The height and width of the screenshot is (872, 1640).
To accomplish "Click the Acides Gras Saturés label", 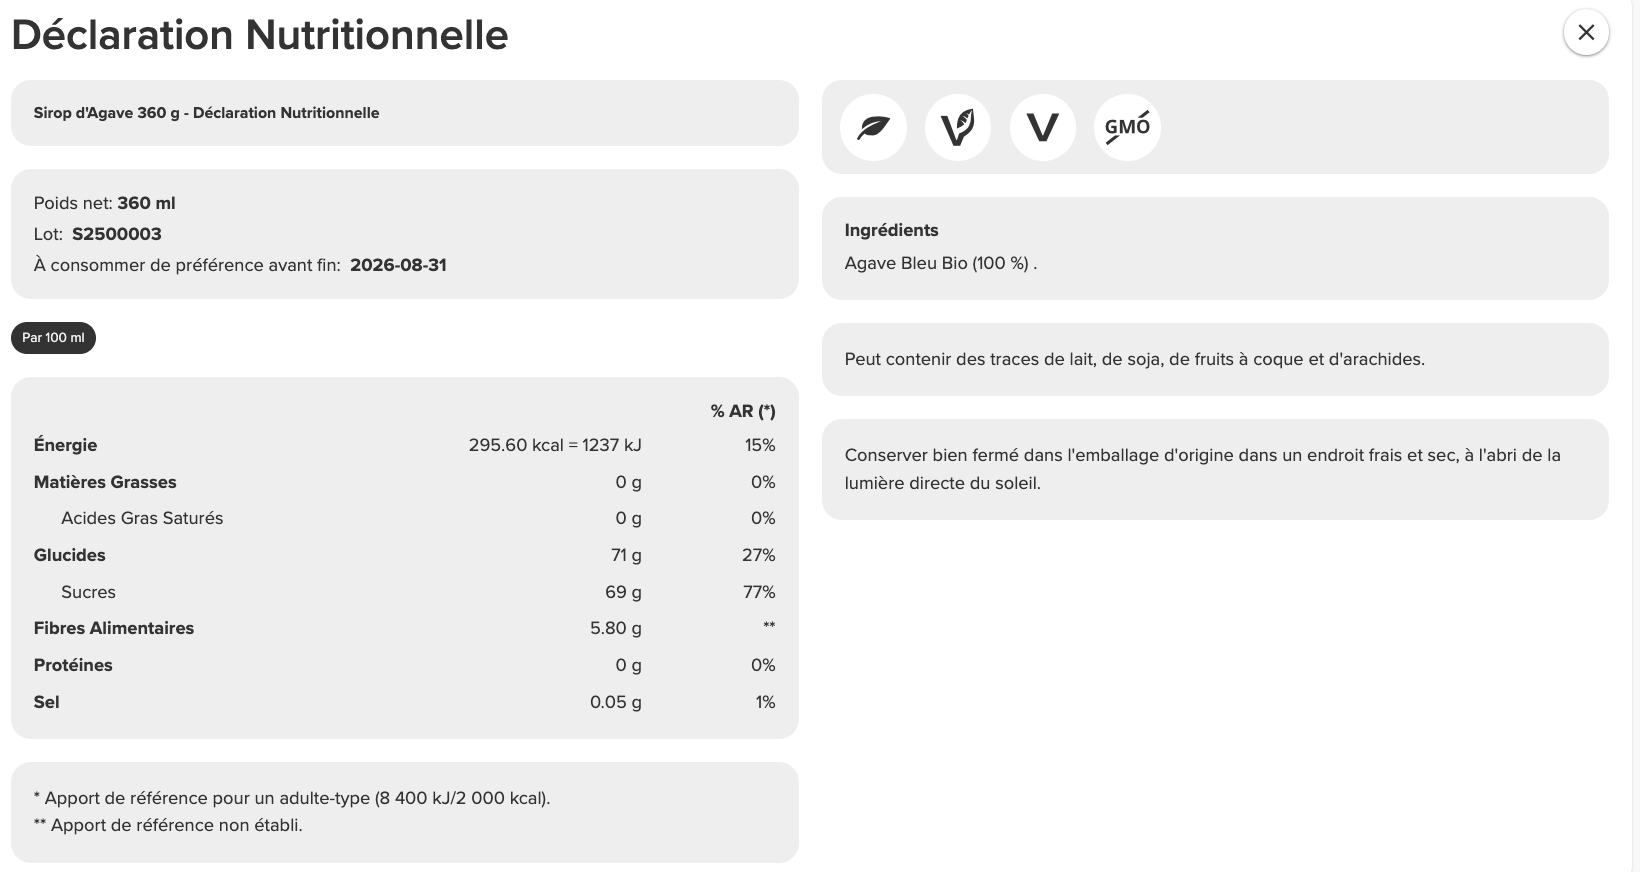I will [x=142, y=518].
